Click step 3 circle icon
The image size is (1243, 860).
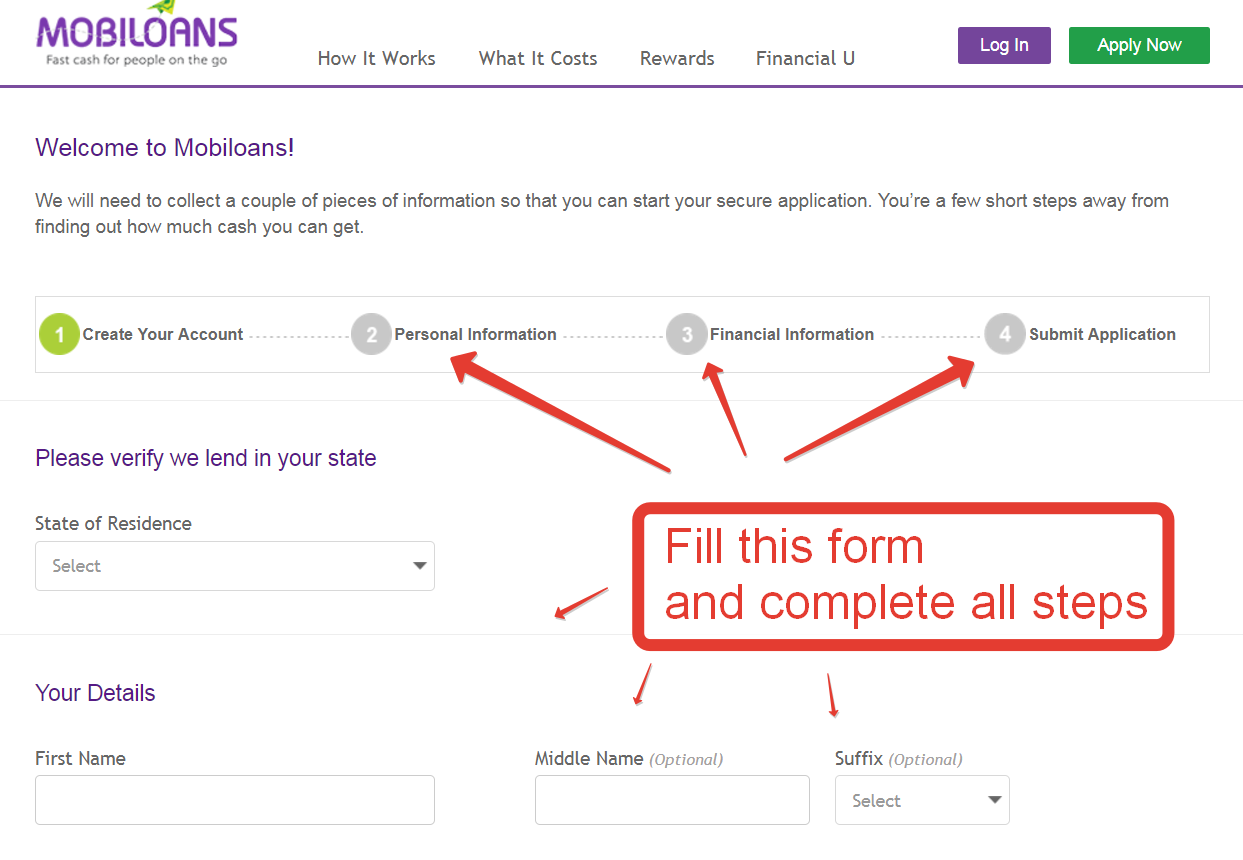click(687, 334)
